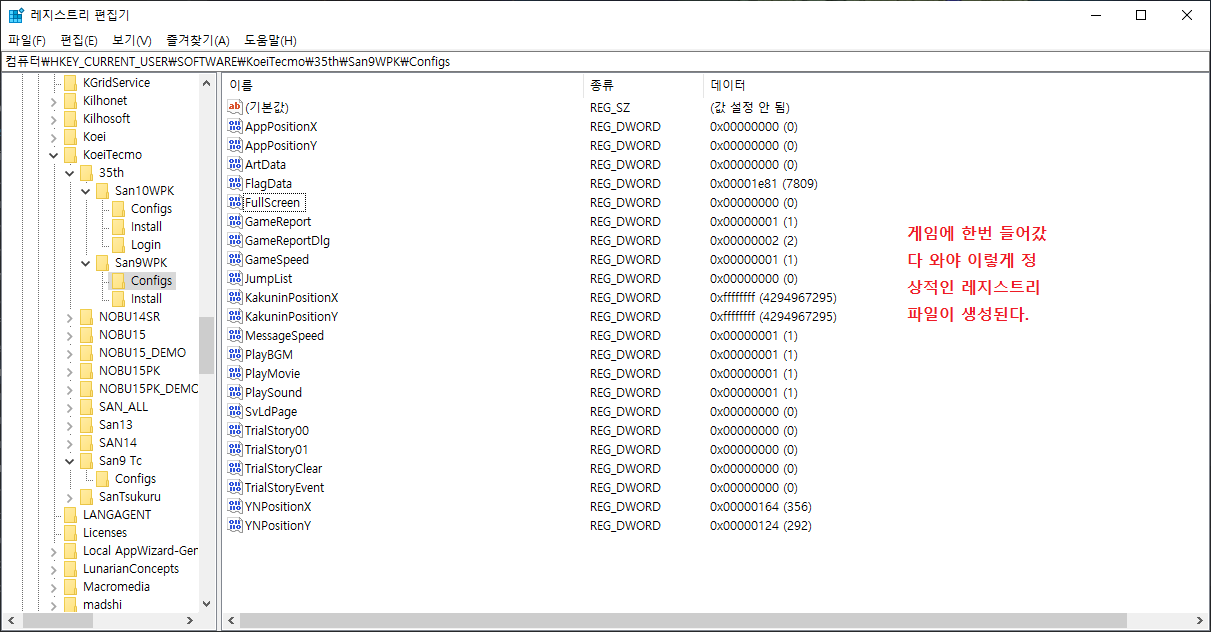Viewport: 1211px width, 632px height.
Task: Expand the Local AppWizard-Gen tree node
Action: (x=53, y=551)
